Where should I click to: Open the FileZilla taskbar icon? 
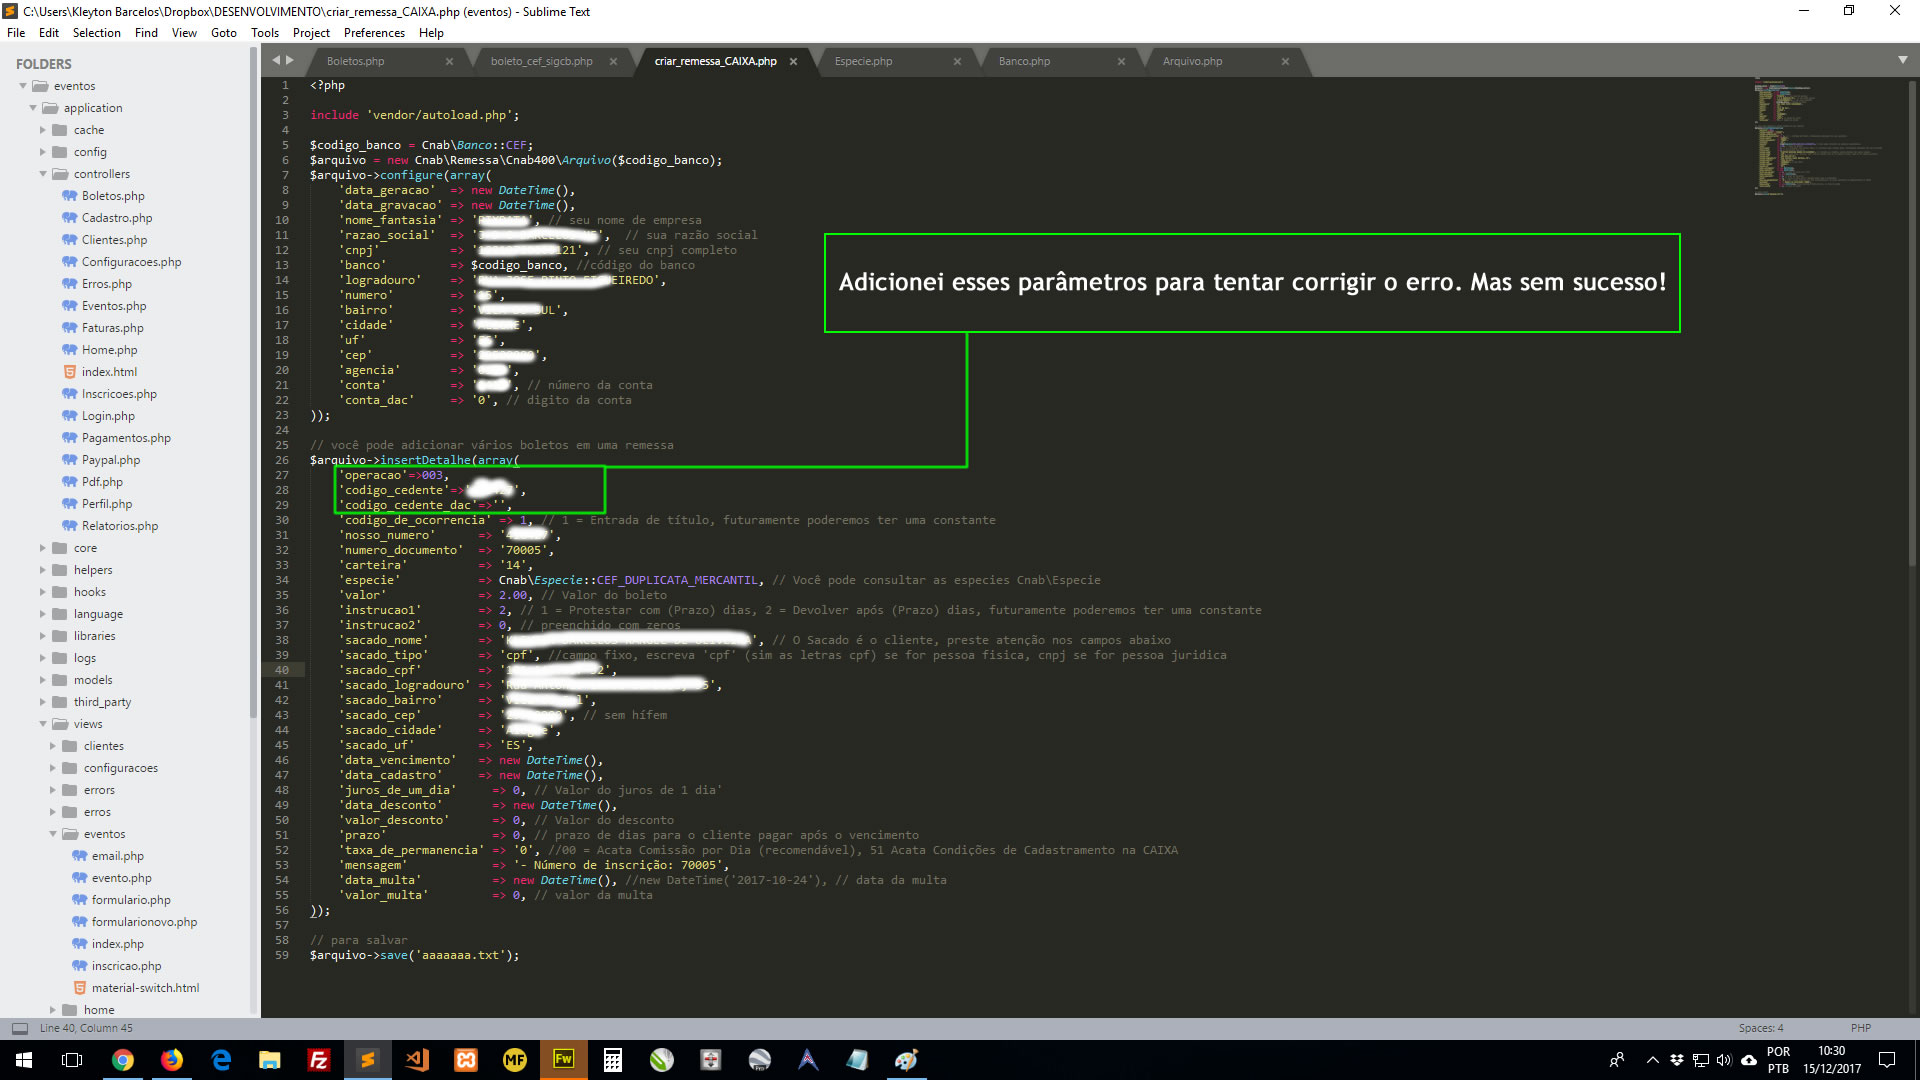pos(319,1060)
